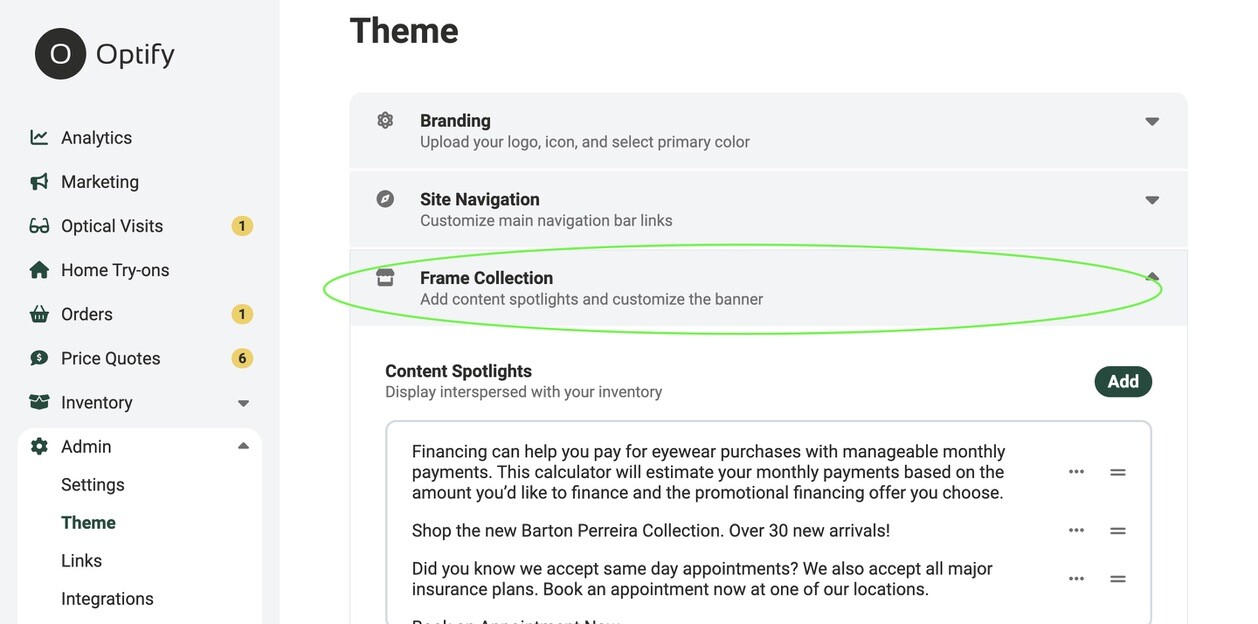Click the Price Quotes dollar icon
This screenshot has width=1258, height=624.
(x=39, y=358)
